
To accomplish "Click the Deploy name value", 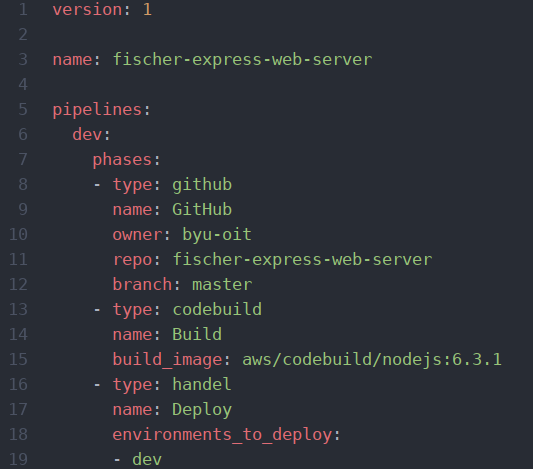I will 202,410.
